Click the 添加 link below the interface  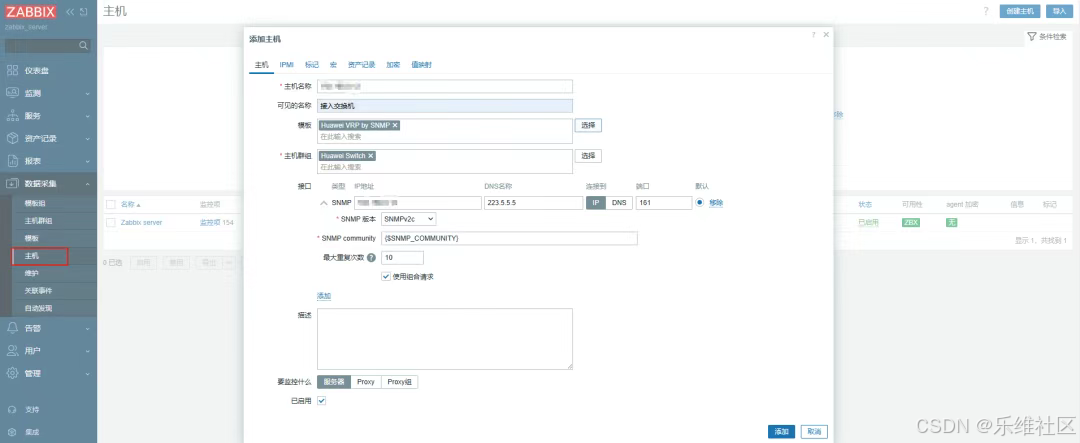point(324,296)
